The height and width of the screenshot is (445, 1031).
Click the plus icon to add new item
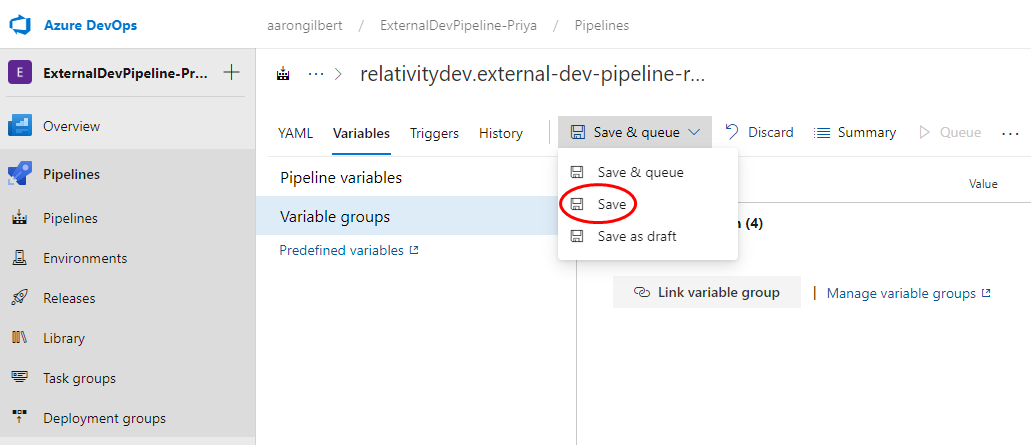tap(231, 72)
